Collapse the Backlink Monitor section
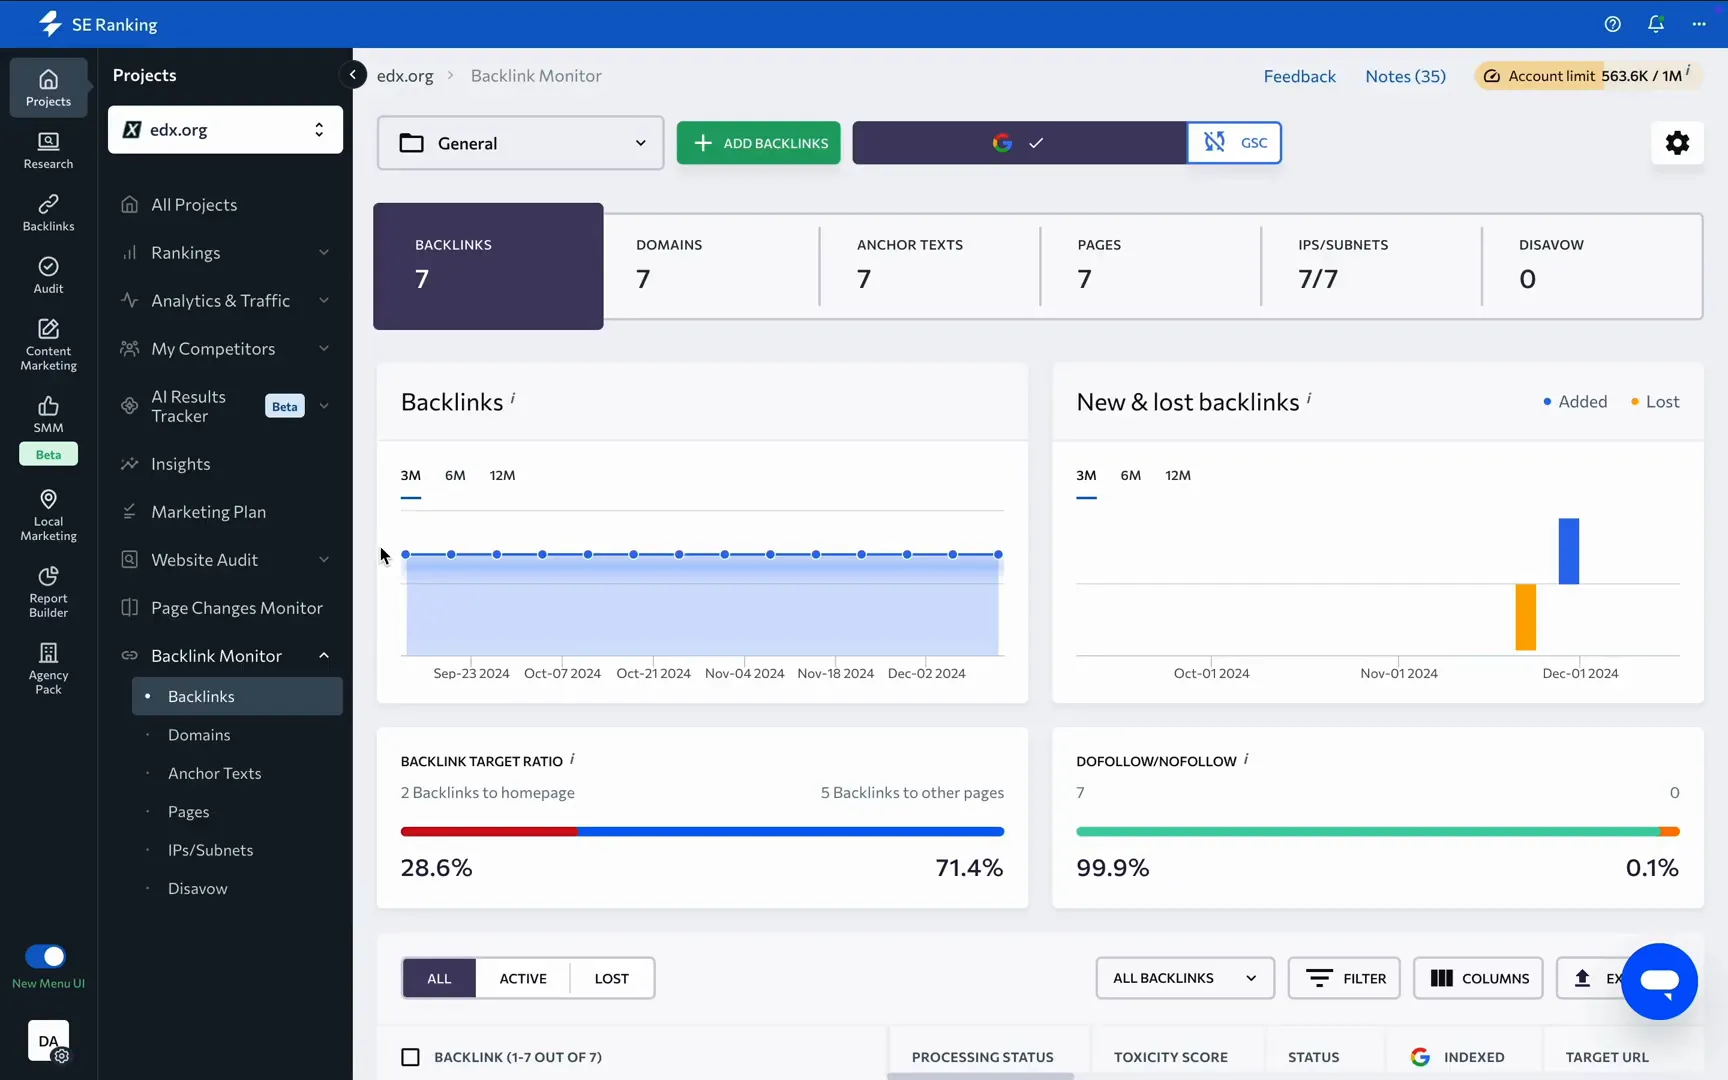1728x1080 pixels. (323, 655)
